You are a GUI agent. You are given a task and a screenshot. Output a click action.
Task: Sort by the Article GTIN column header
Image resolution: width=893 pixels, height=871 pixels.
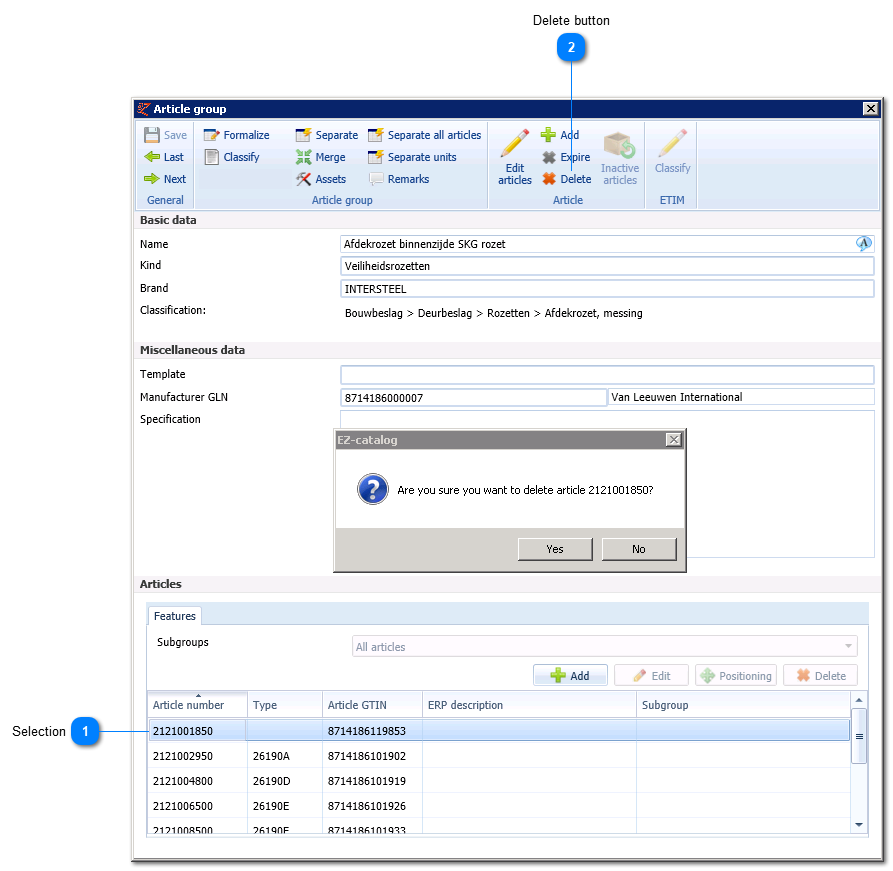[372, 705]
